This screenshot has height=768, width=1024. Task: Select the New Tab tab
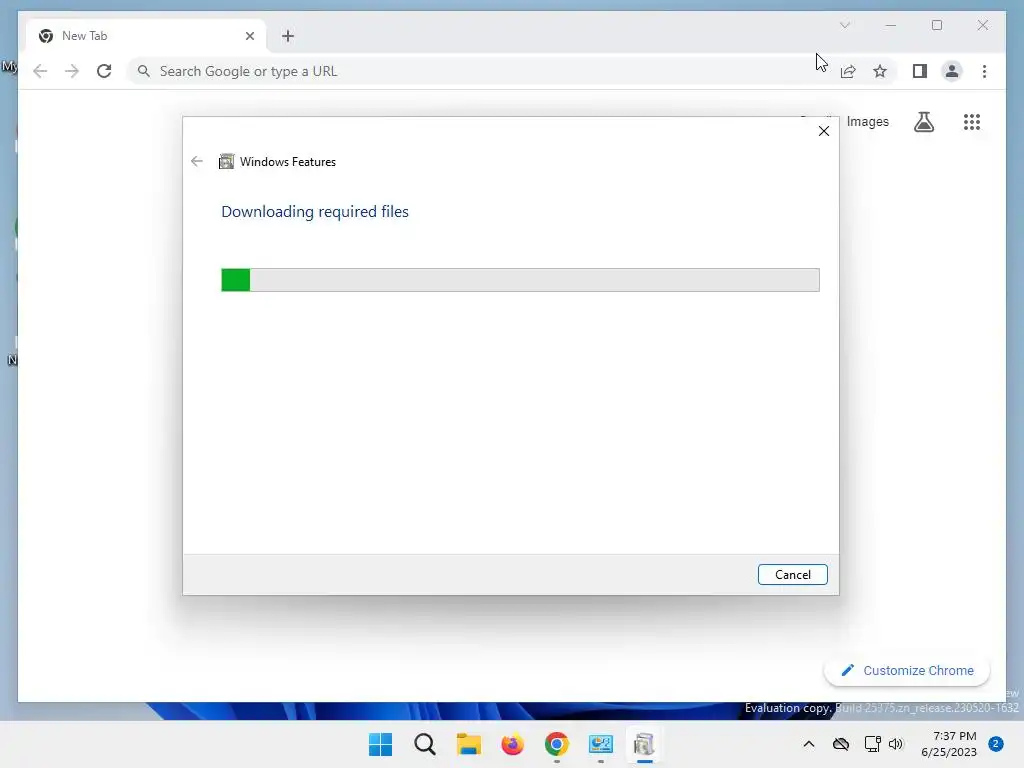coord(147,36)
